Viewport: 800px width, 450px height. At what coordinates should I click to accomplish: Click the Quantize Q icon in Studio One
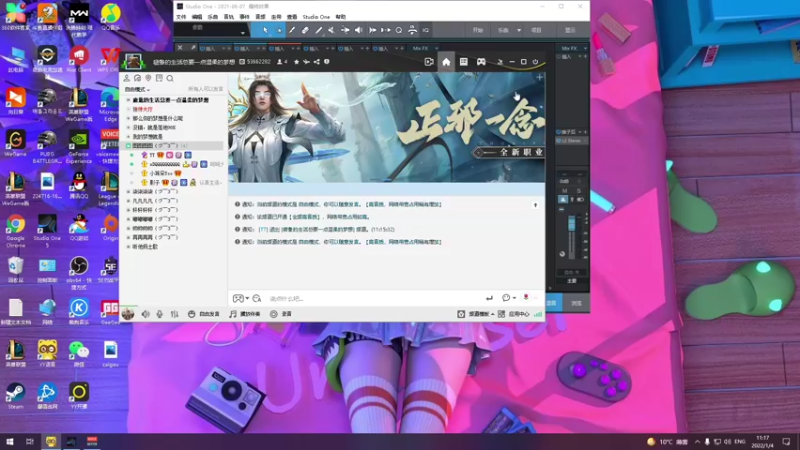coord(399,30)
